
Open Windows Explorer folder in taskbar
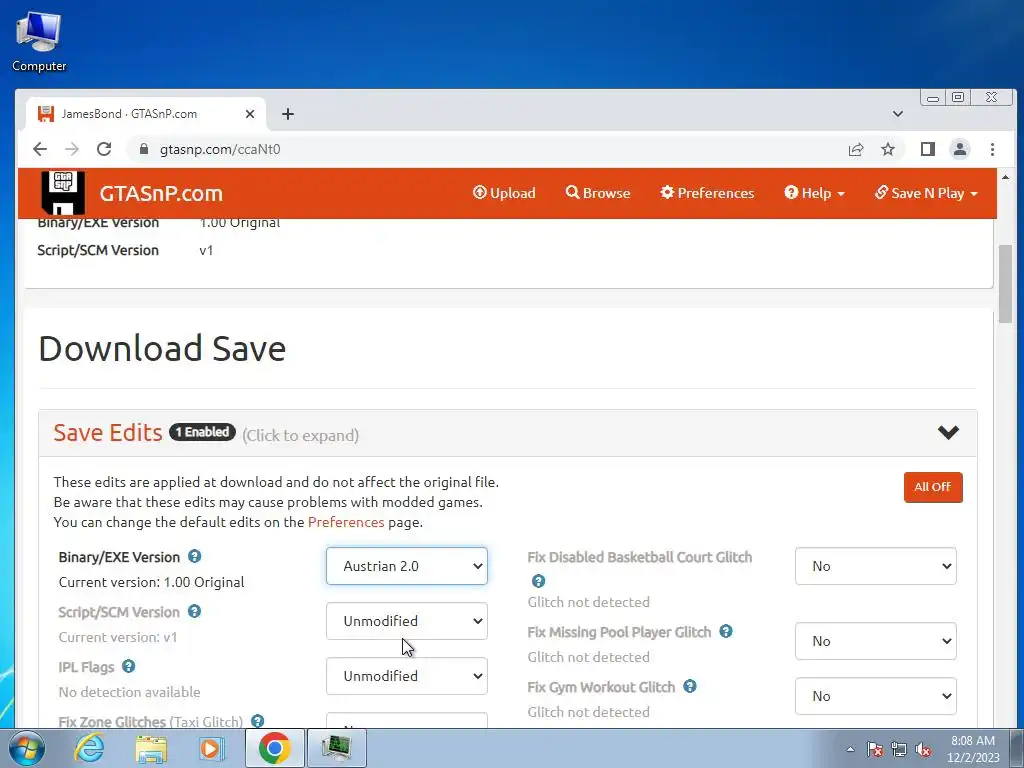point(151,748)
